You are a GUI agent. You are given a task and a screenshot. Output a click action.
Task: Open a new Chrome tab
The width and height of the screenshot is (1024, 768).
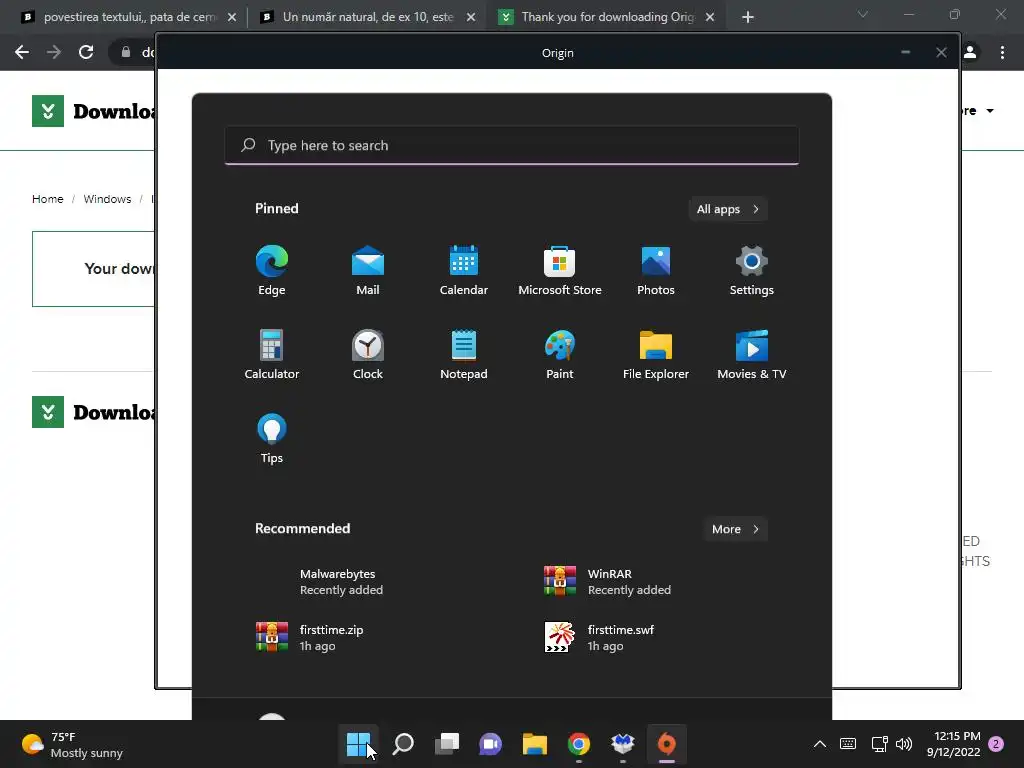point(748,17)
